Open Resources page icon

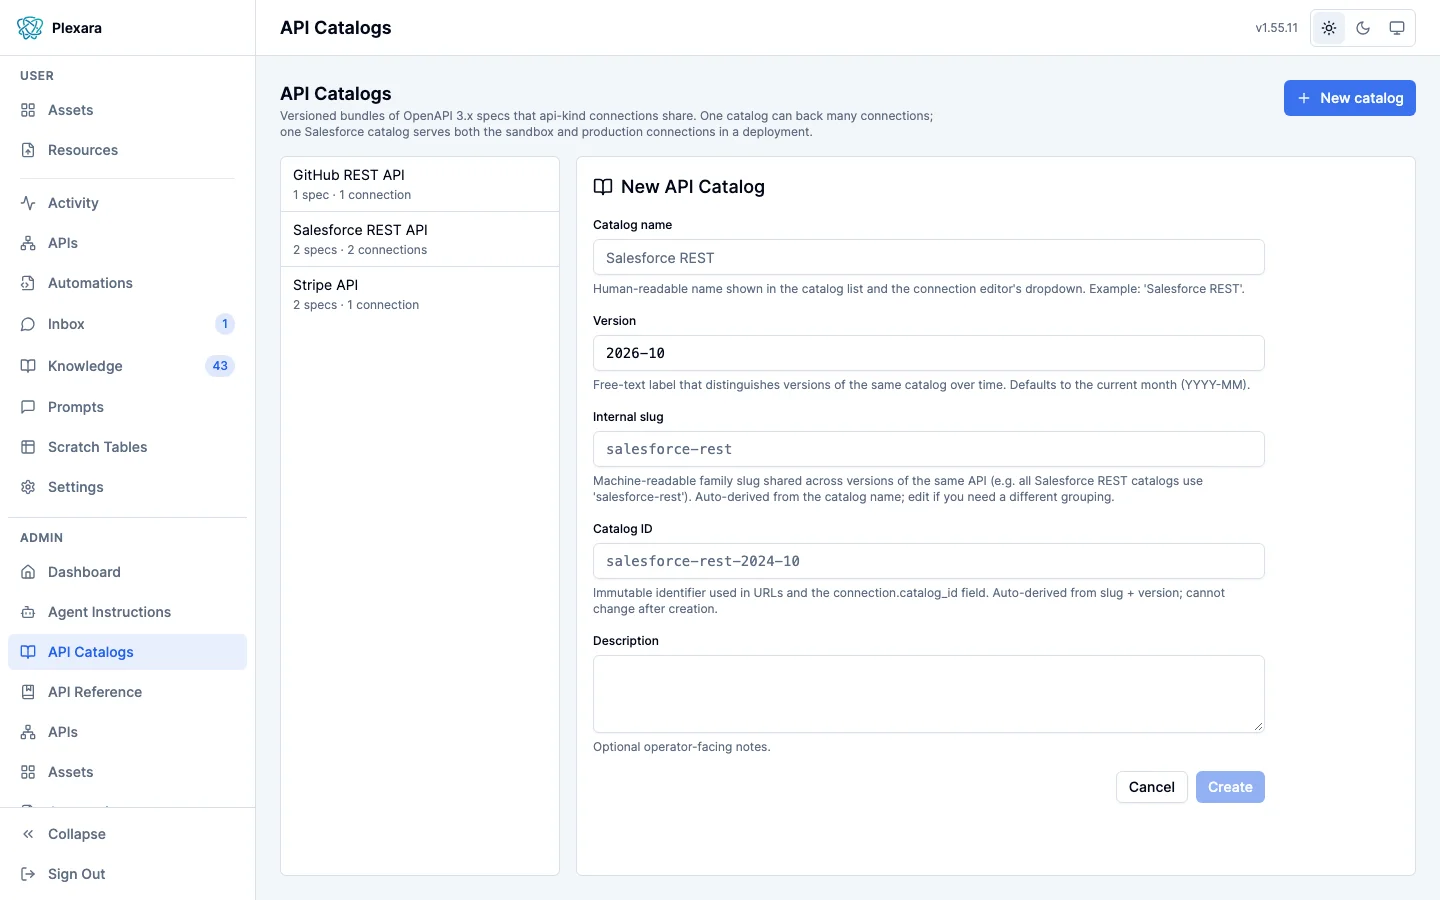point(28,150)
